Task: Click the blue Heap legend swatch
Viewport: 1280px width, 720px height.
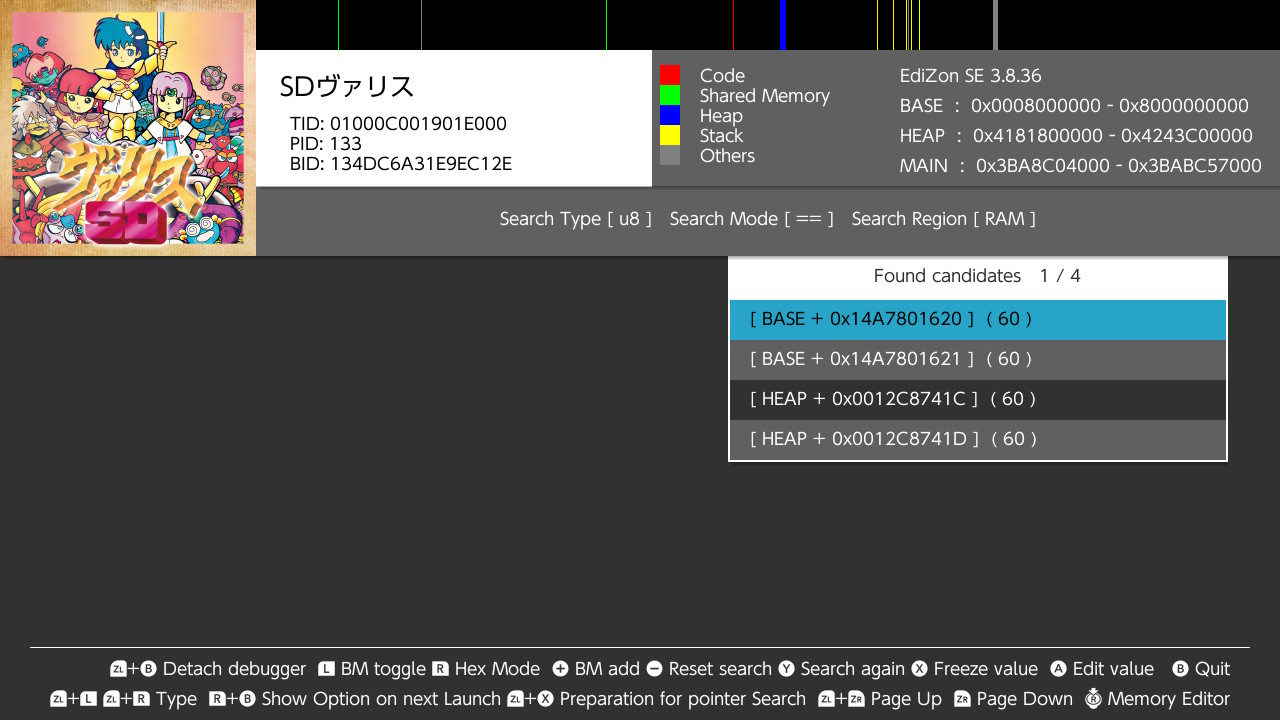Action: pyautogui.click(x=670, y=115)
